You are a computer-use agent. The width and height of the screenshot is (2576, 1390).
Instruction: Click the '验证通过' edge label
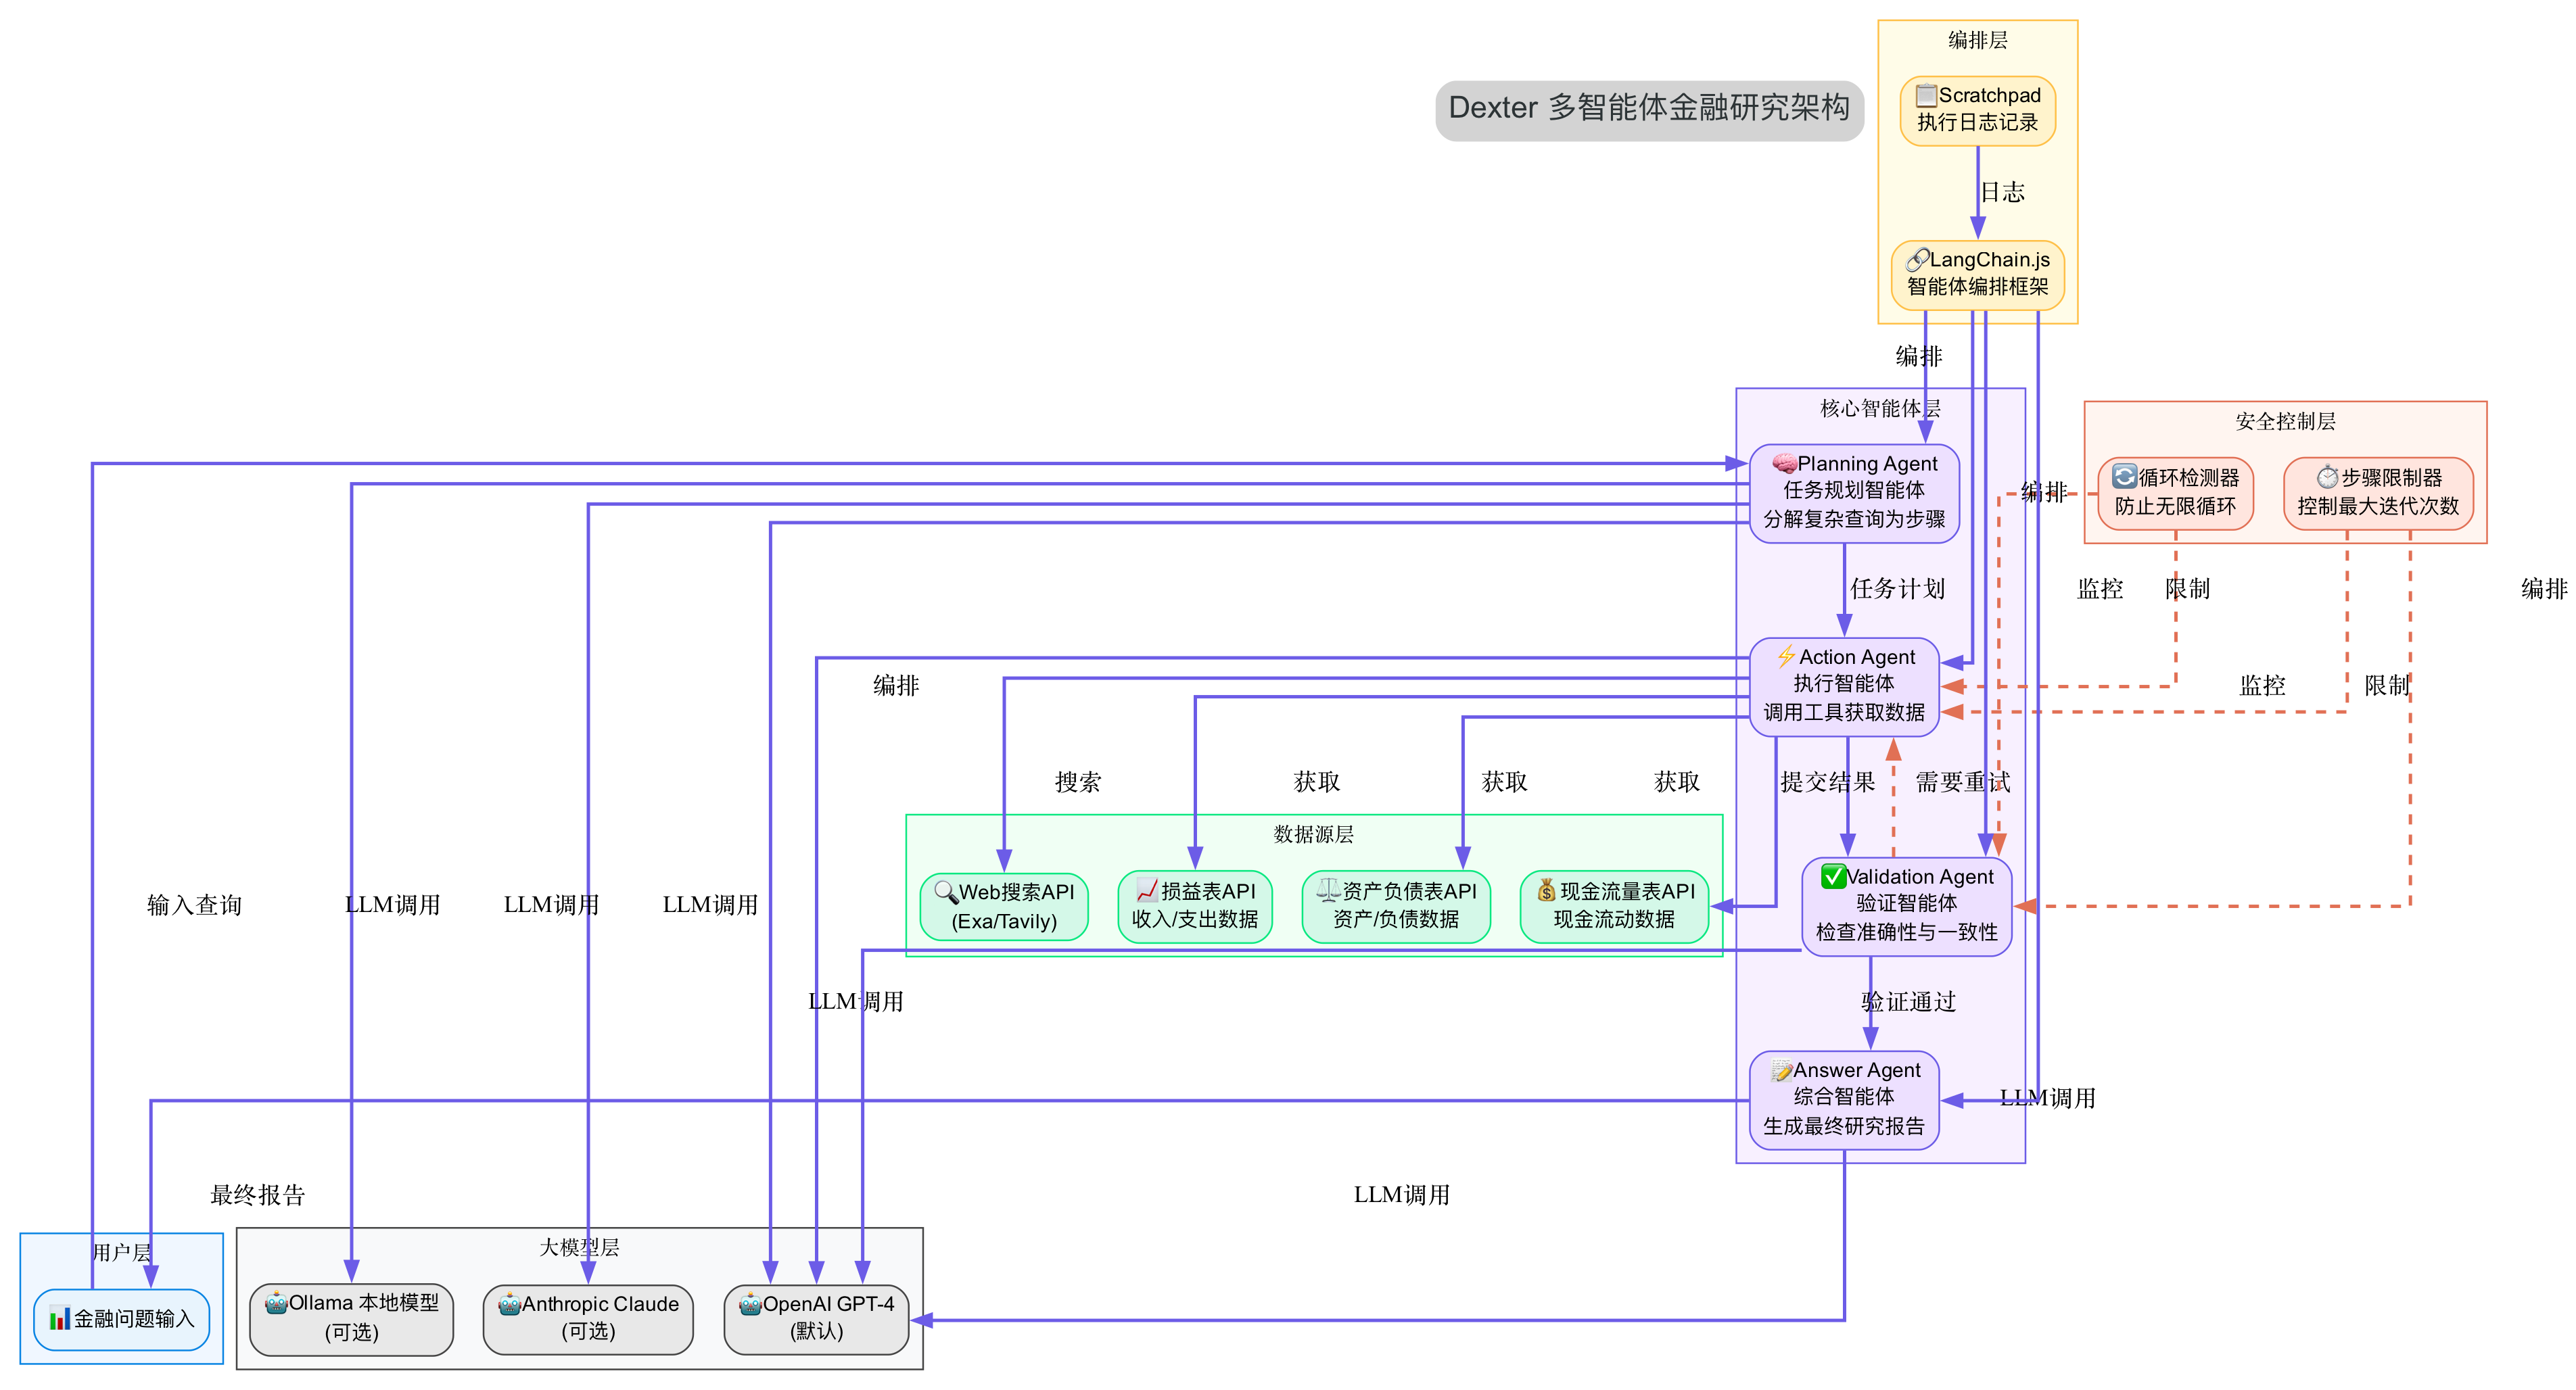coord(1908,1002)
